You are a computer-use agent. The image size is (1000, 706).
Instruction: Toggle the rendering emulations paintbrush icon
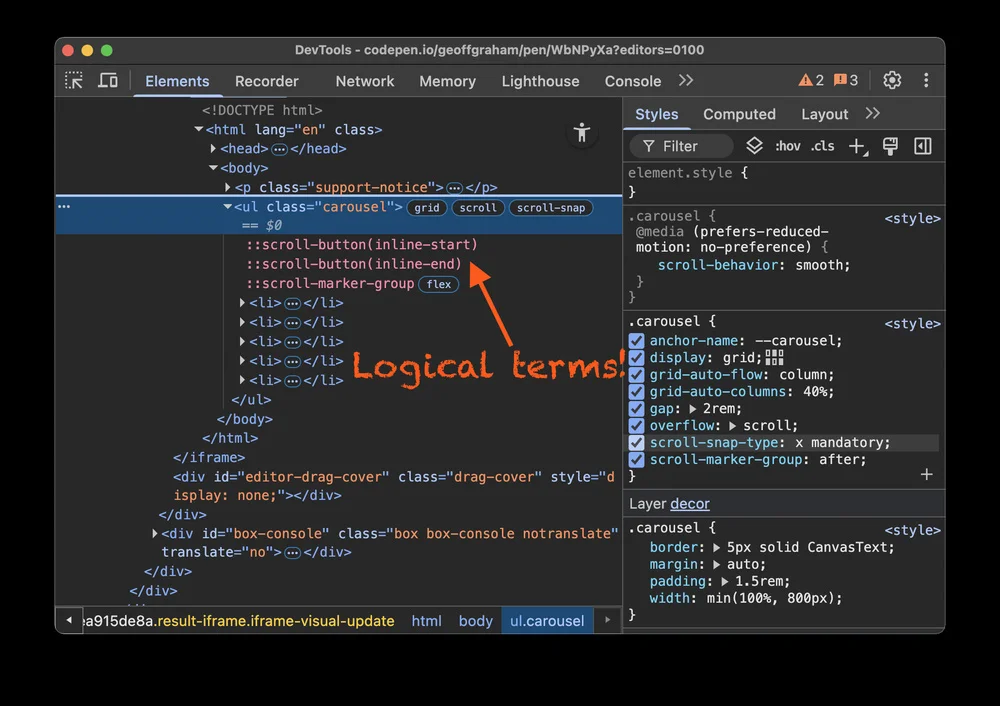point(890,146)
